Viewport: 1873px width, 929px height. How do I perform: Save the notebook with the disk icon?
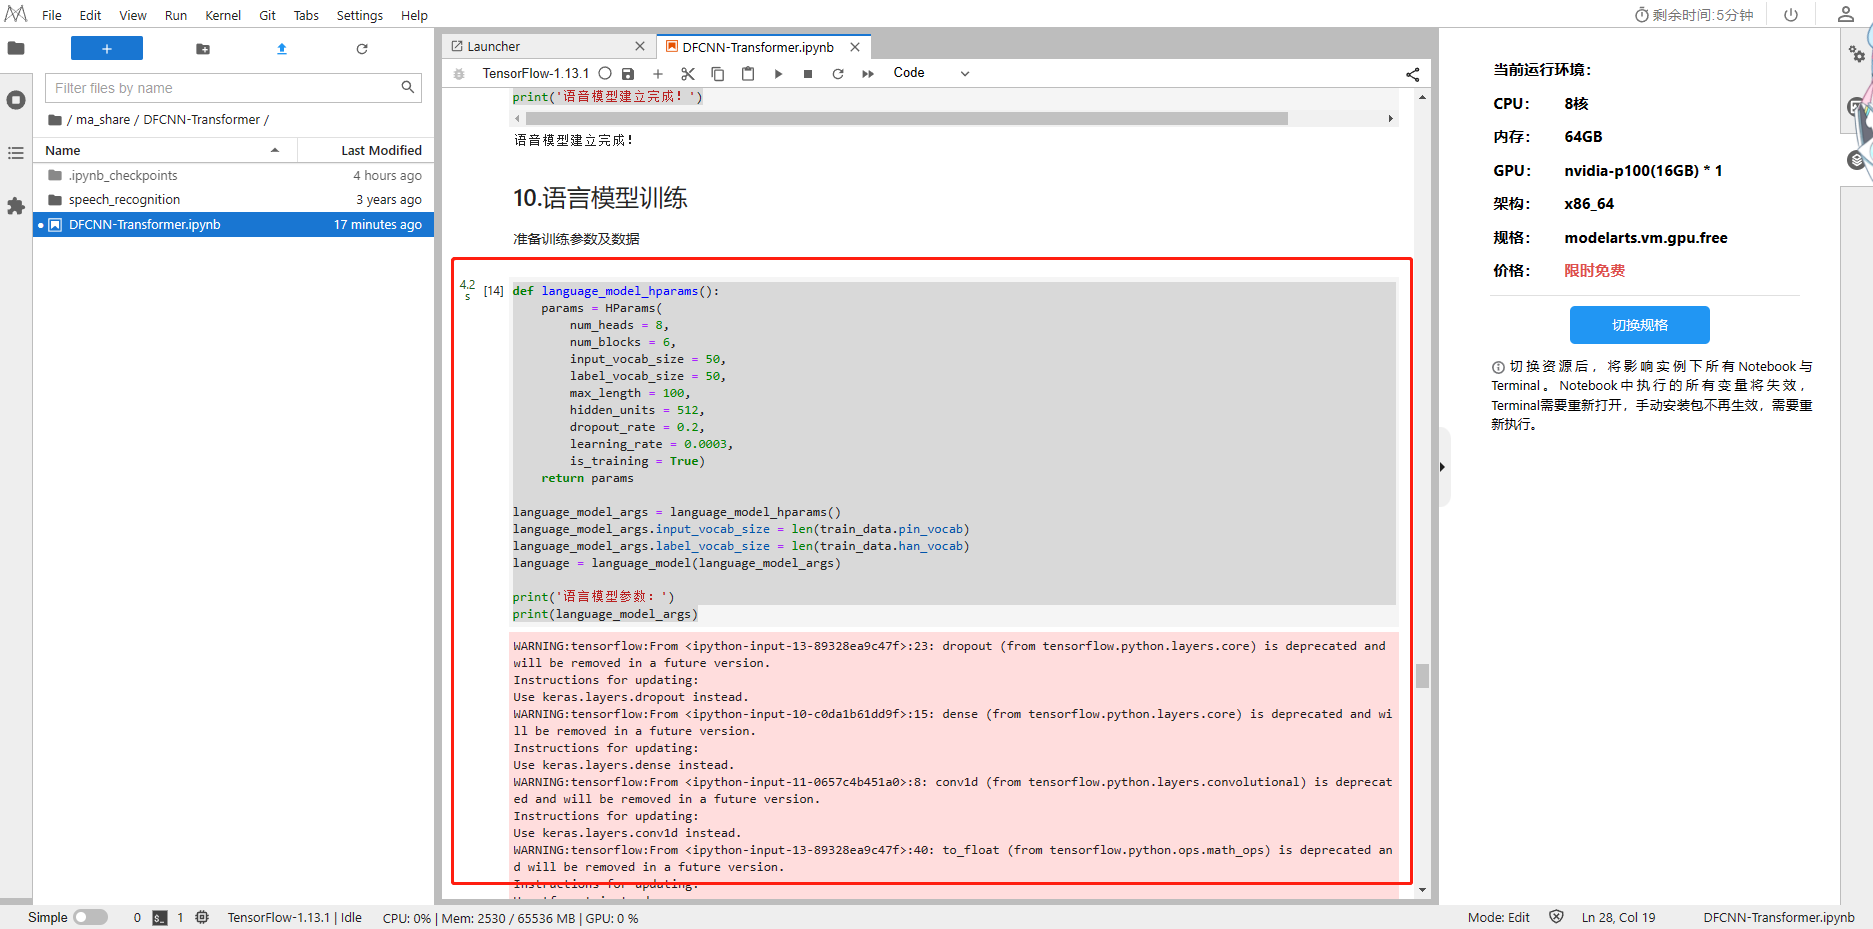(628, 74)
